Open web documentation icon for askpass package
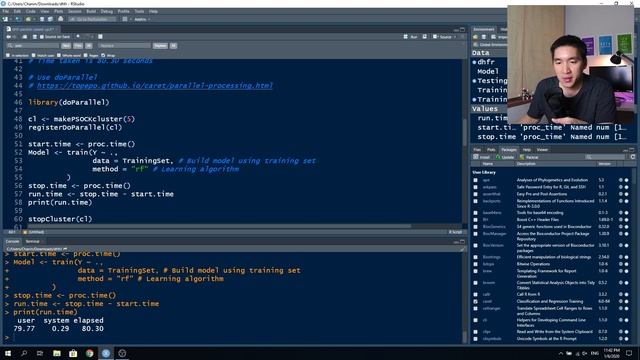This screenshot has width=640, height=360. coord(620,187)
